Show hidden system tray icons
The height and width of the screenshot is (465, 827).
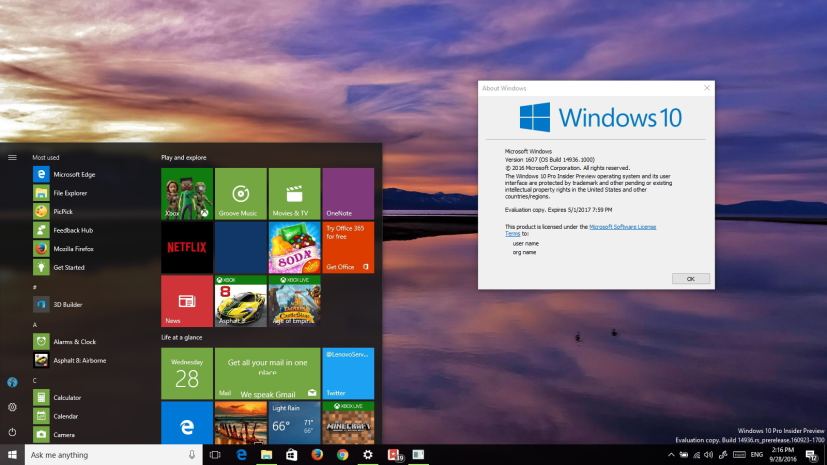pyautogui.click(x=671, y=454)
